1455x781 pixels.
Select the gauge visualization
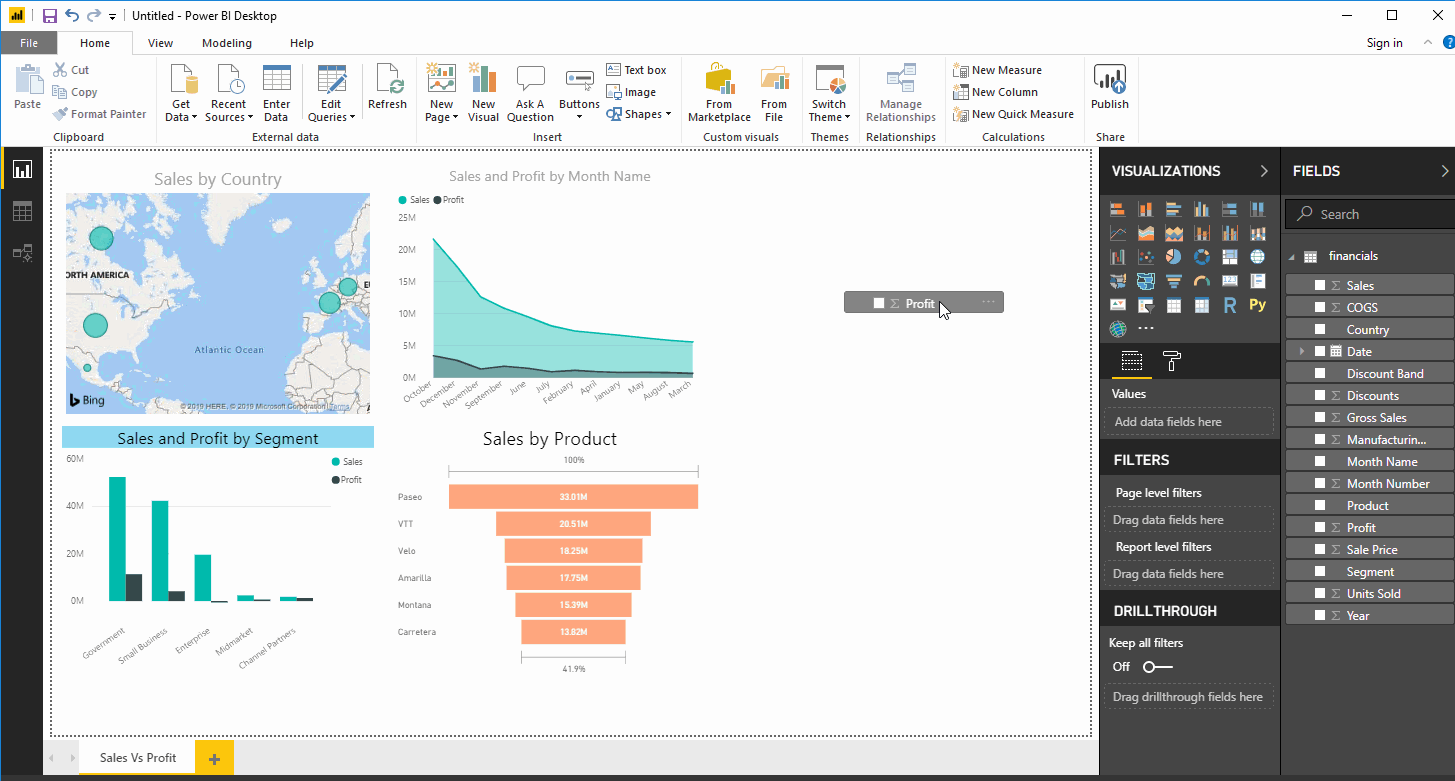(1202, 281)
